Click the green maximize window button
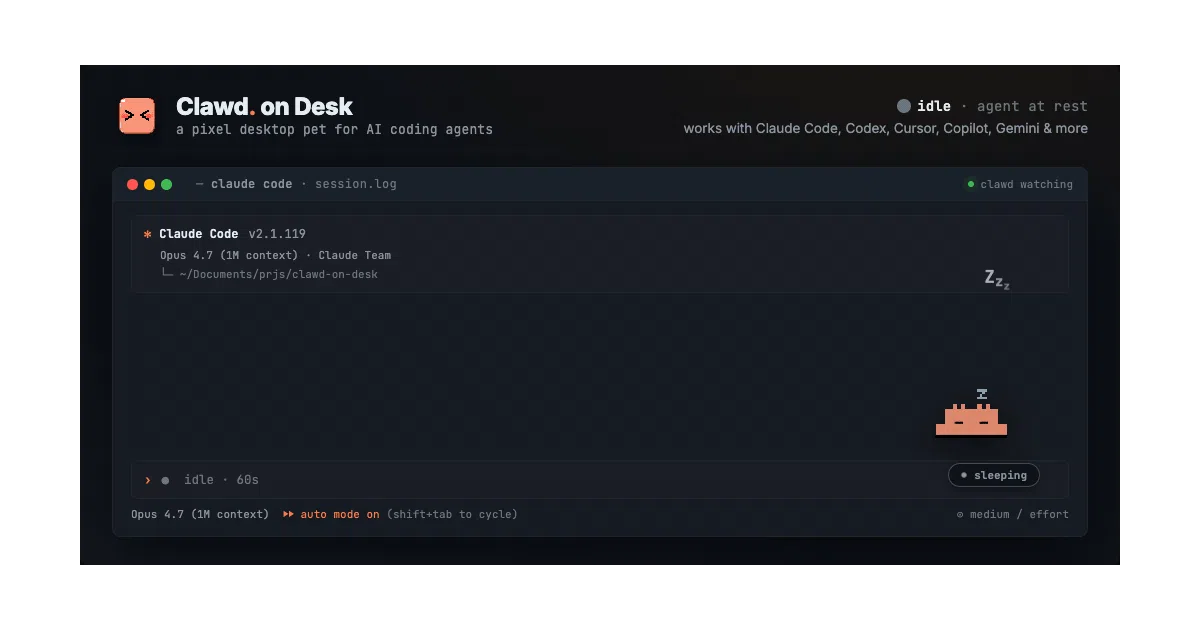 166,184
